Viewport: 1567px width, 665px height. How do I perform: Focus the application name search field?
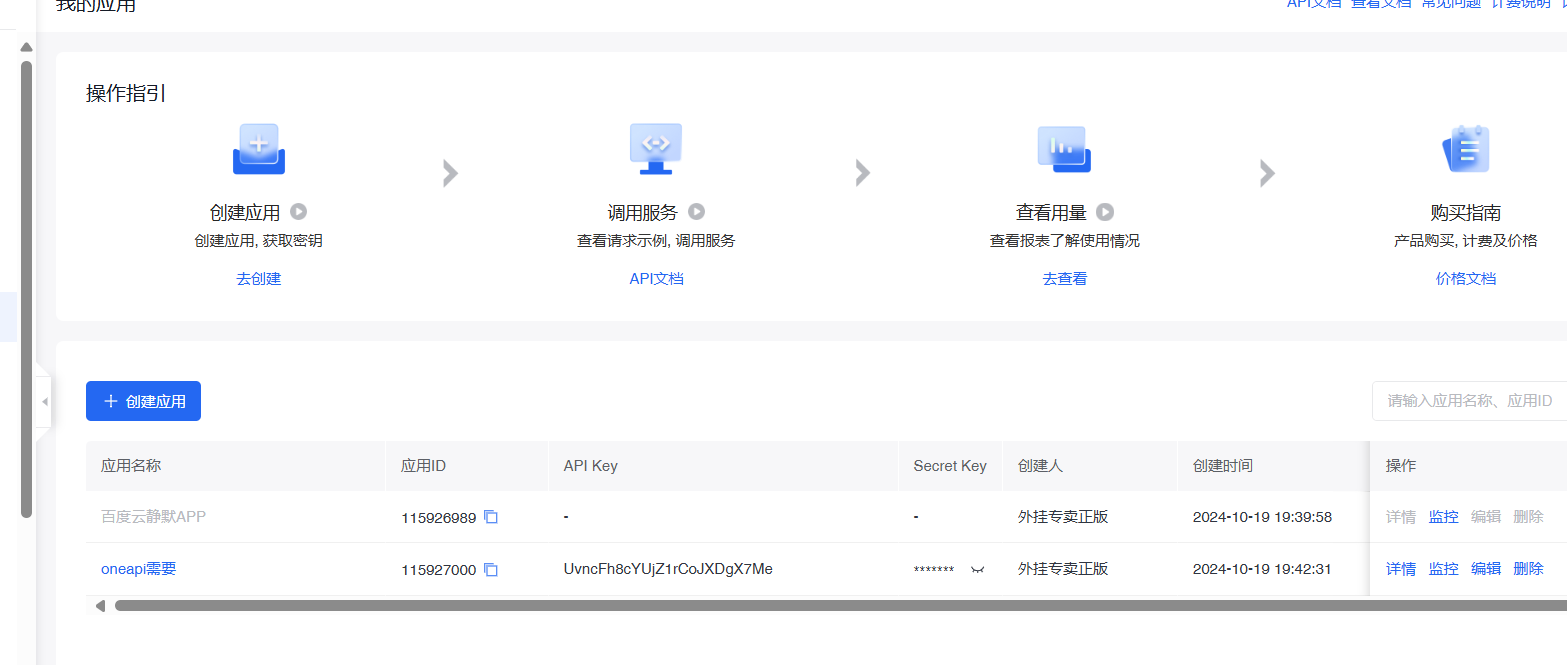tap(1468, 401)
